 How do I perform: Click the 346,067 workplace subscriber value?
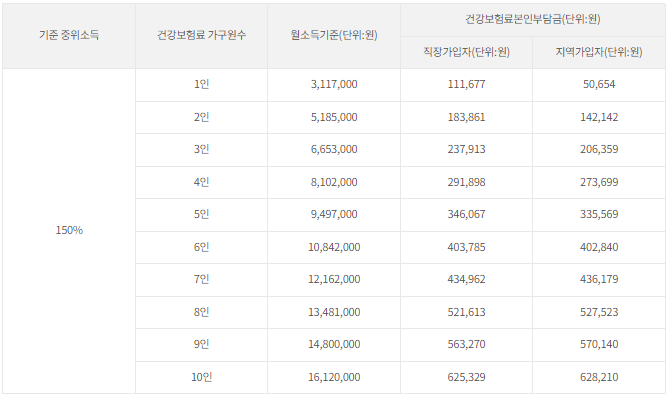coord(466,214)
